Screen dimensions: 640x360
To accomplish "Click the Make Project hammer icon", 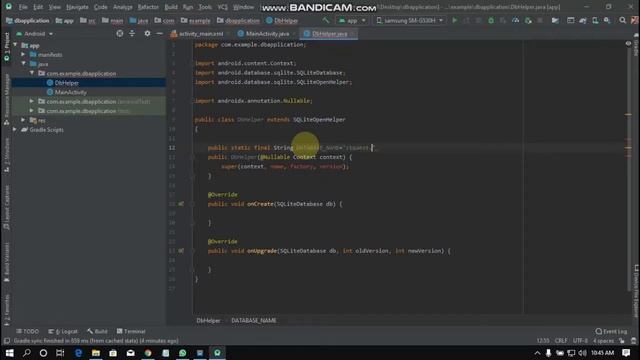I will pyautogui.click(x=325, y=20).
